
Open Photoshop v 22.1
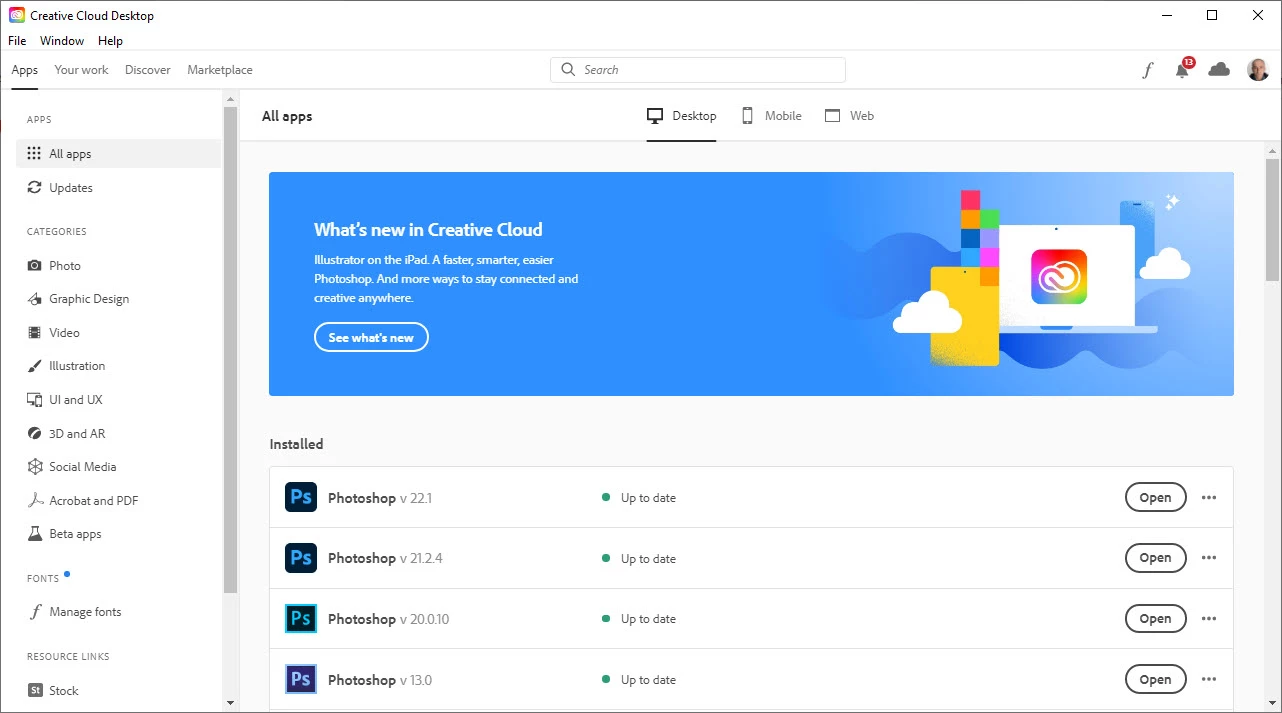tap(1155, 498)
